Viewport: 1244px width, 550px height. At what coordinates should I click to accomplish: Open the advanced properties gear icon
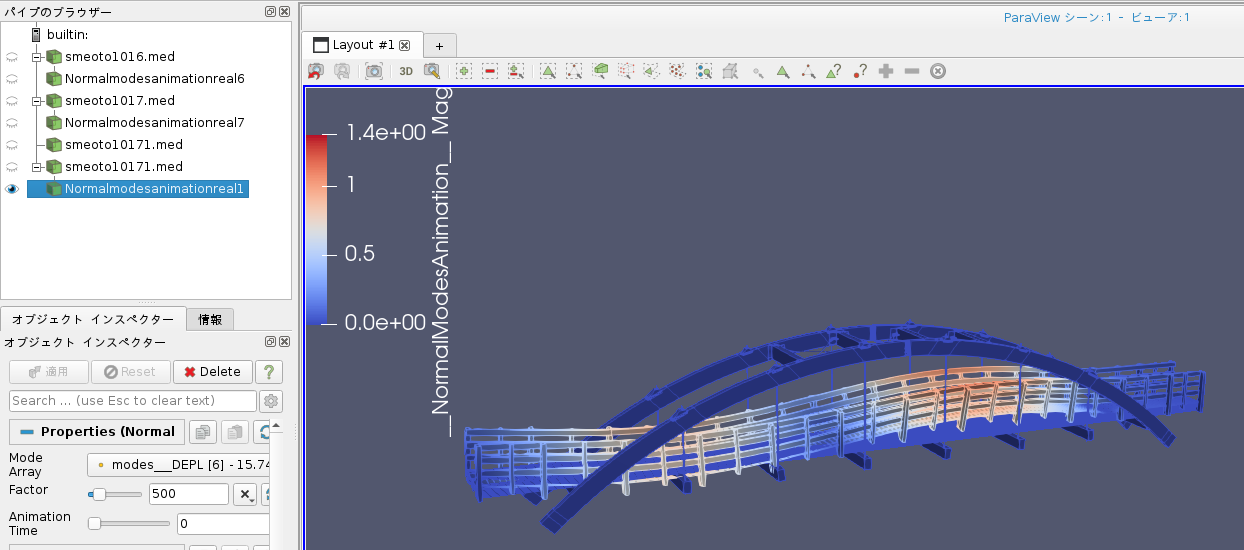coord(270,401)
